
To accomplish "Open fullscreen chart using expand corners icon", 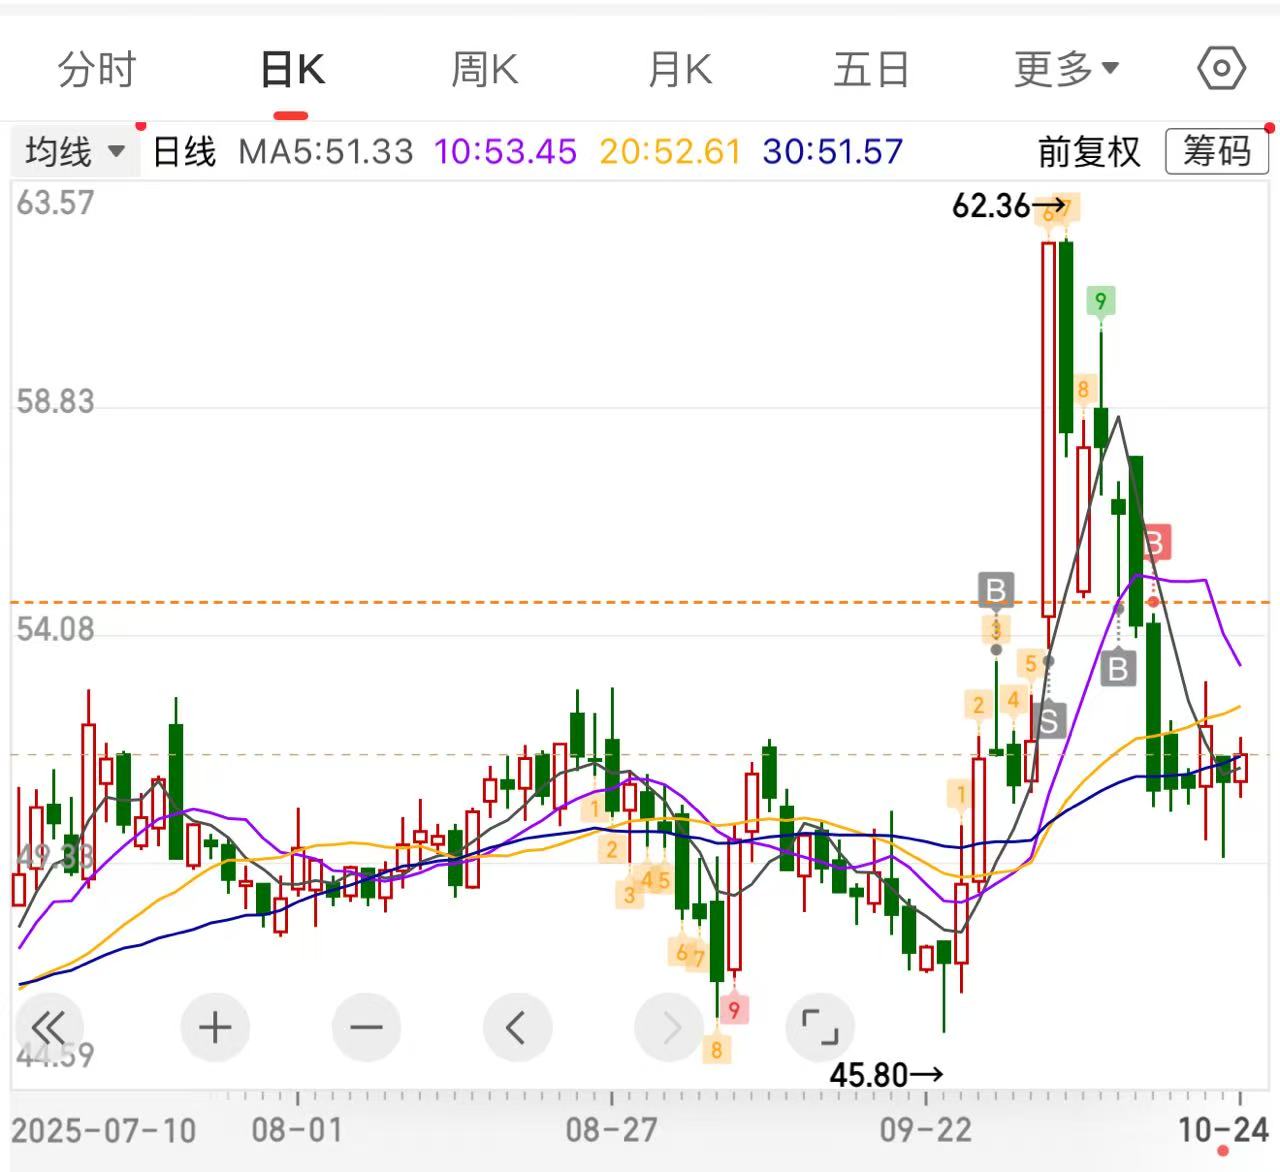I will [x=820, y=1027].
